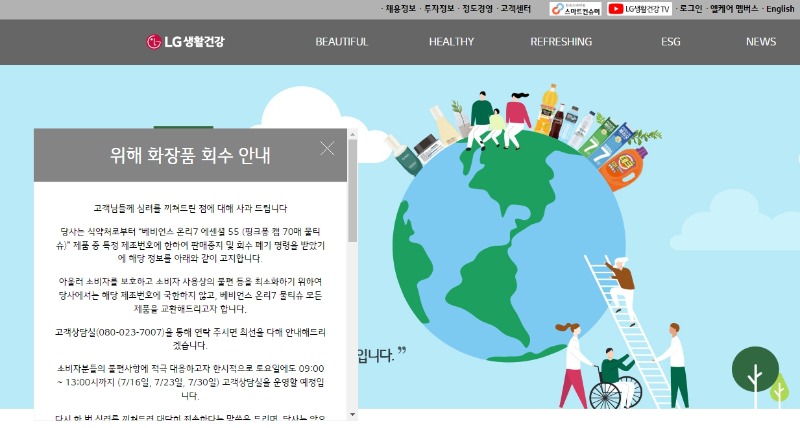This screenshot has height=428, width=800.
Task: Click the popup scrollbar thumb
Action: coord(353,190)
